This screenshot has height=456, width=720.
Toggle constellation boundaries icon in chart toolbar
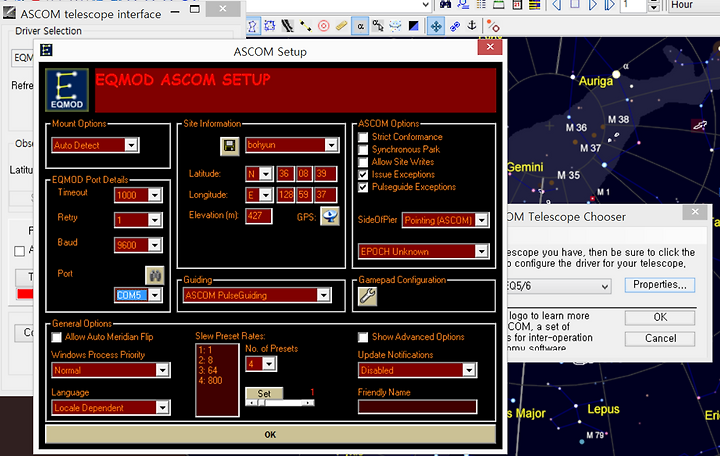point(270,26)
